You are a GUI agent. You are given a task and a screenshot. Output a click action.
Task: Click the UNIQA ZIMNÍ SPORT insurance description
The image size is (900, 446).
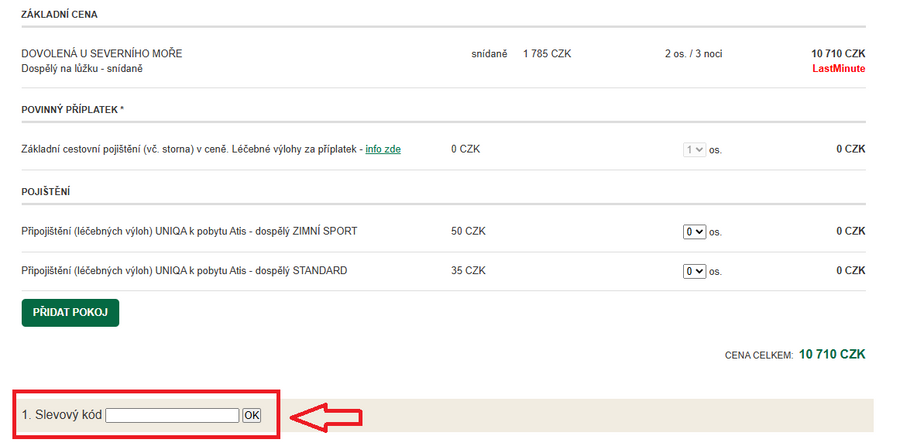(x=189, y=231)
